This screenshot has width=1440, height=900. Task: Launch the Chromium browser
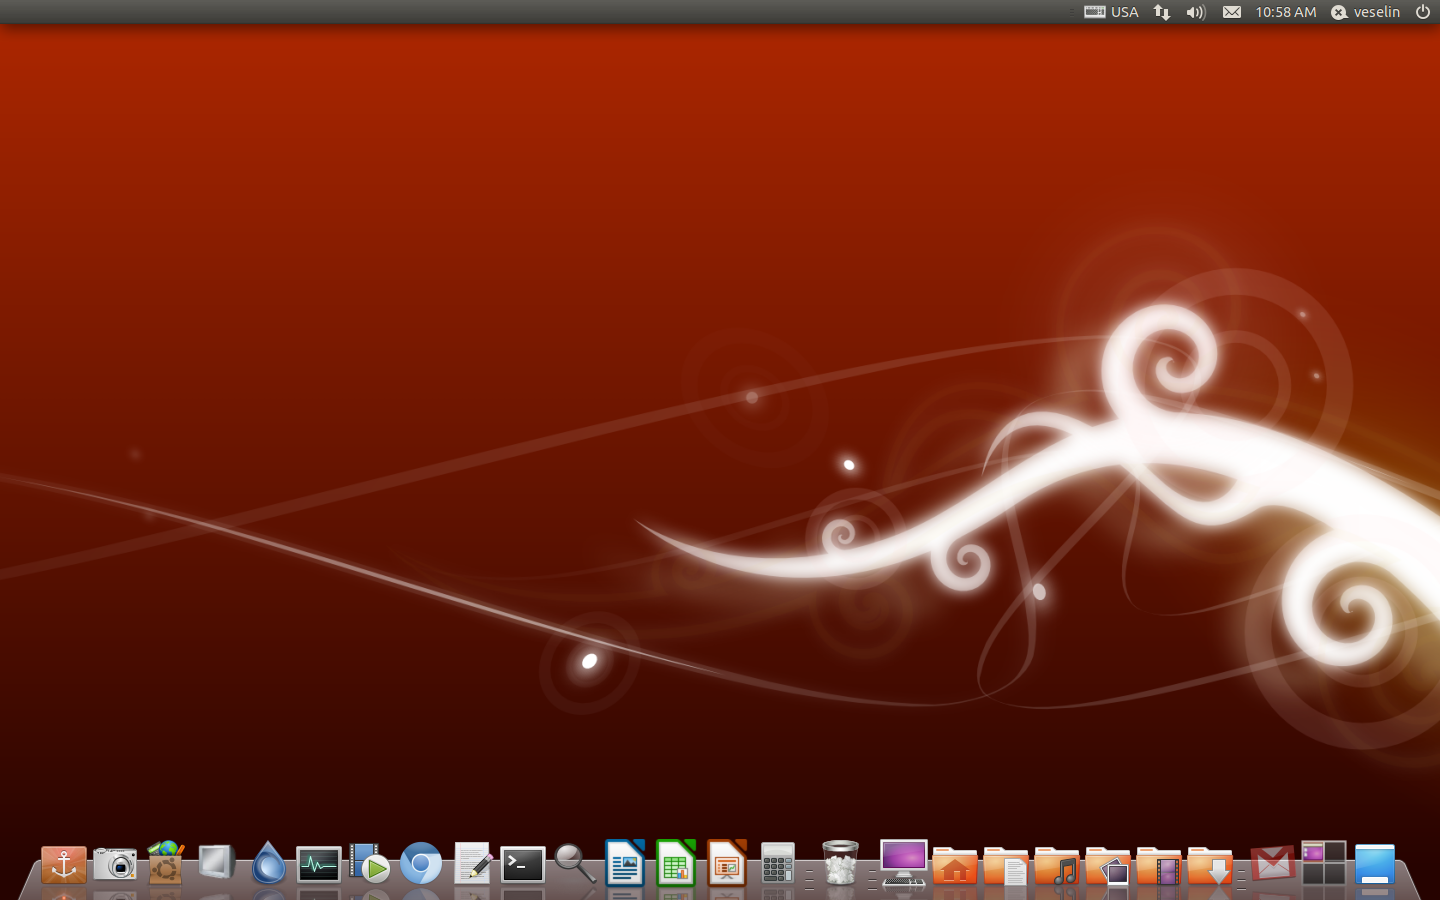[x=421, y=864]
